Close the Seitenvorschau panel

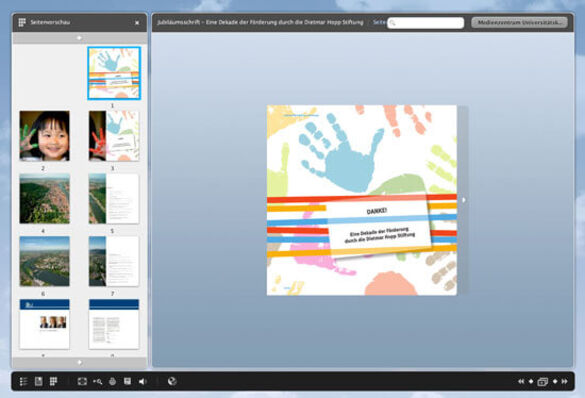pos(137,23)
